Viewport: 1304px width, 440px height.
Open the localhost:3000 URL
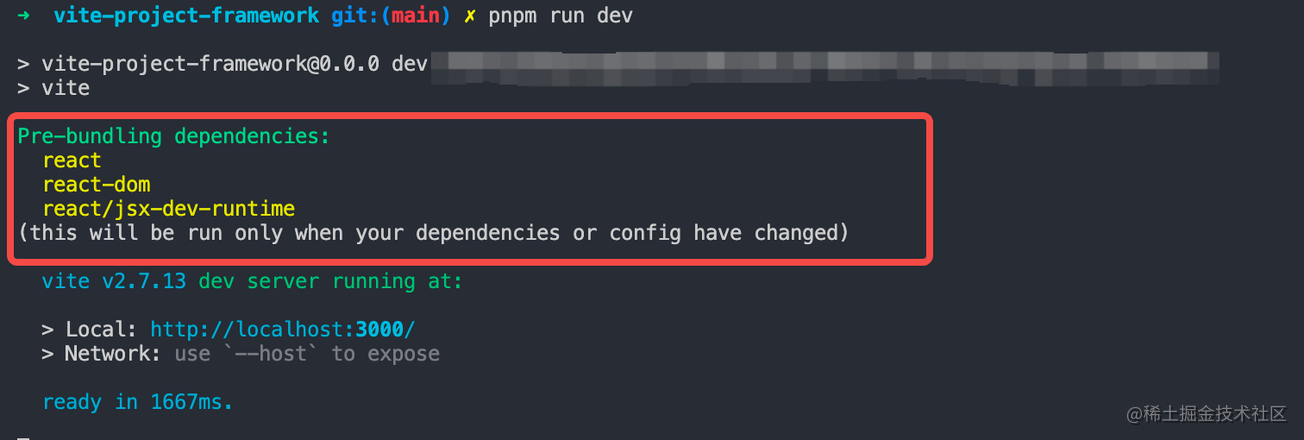point(282,329)
